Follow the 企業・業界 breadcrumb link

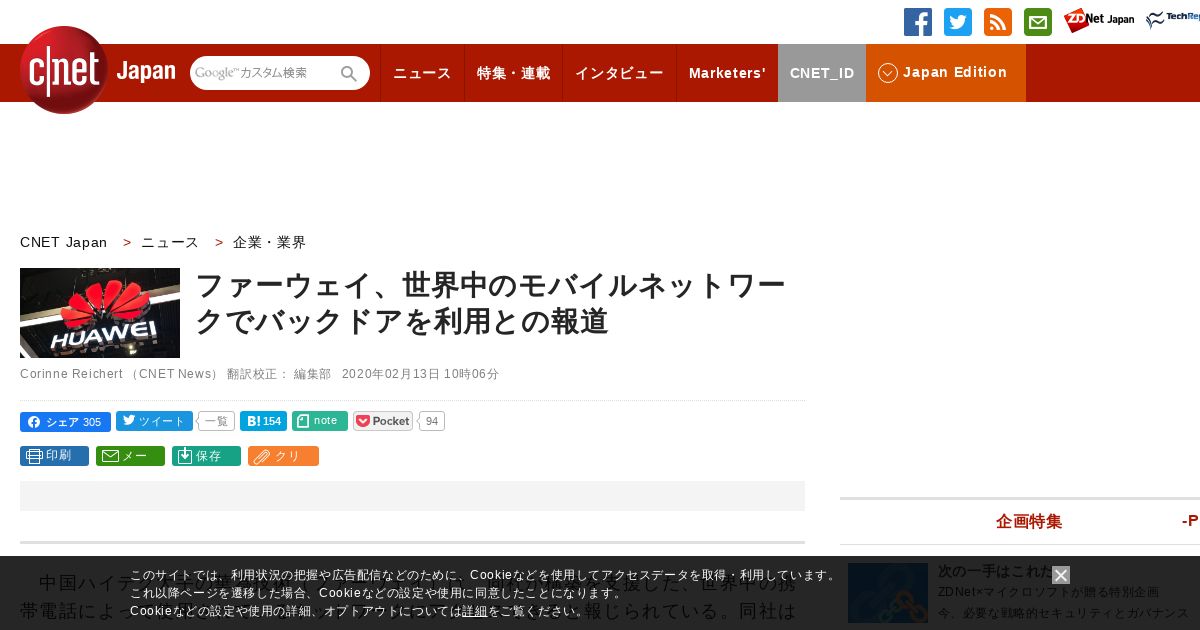(x=269, y=242)
